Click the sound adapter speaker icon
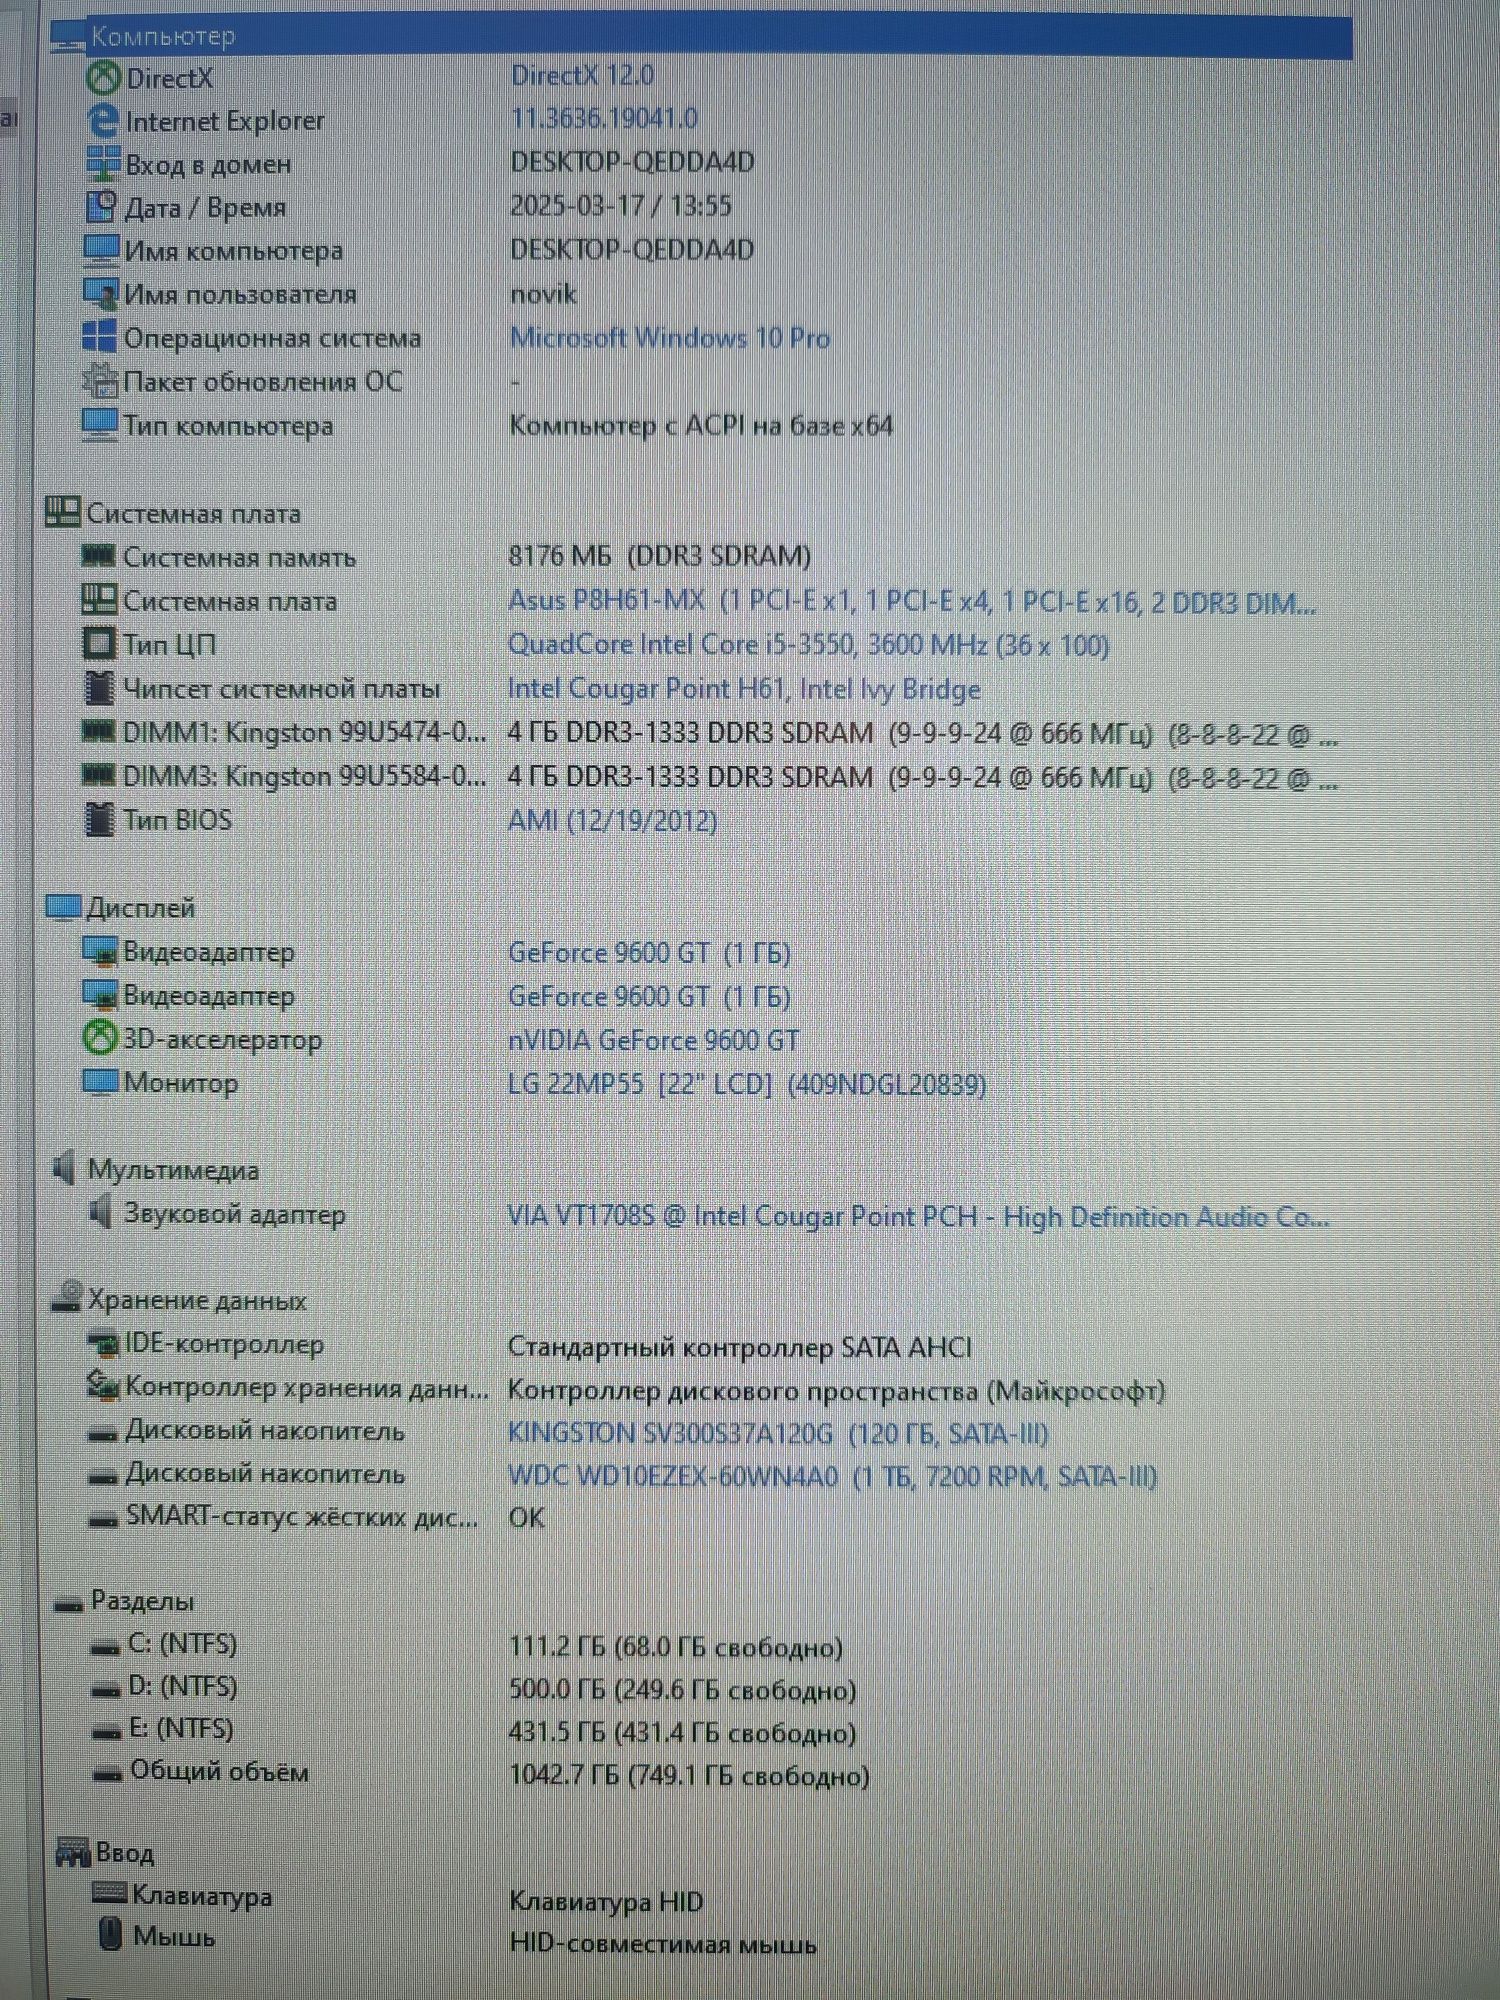1500x2000 pixels. tap(99, 1213)
